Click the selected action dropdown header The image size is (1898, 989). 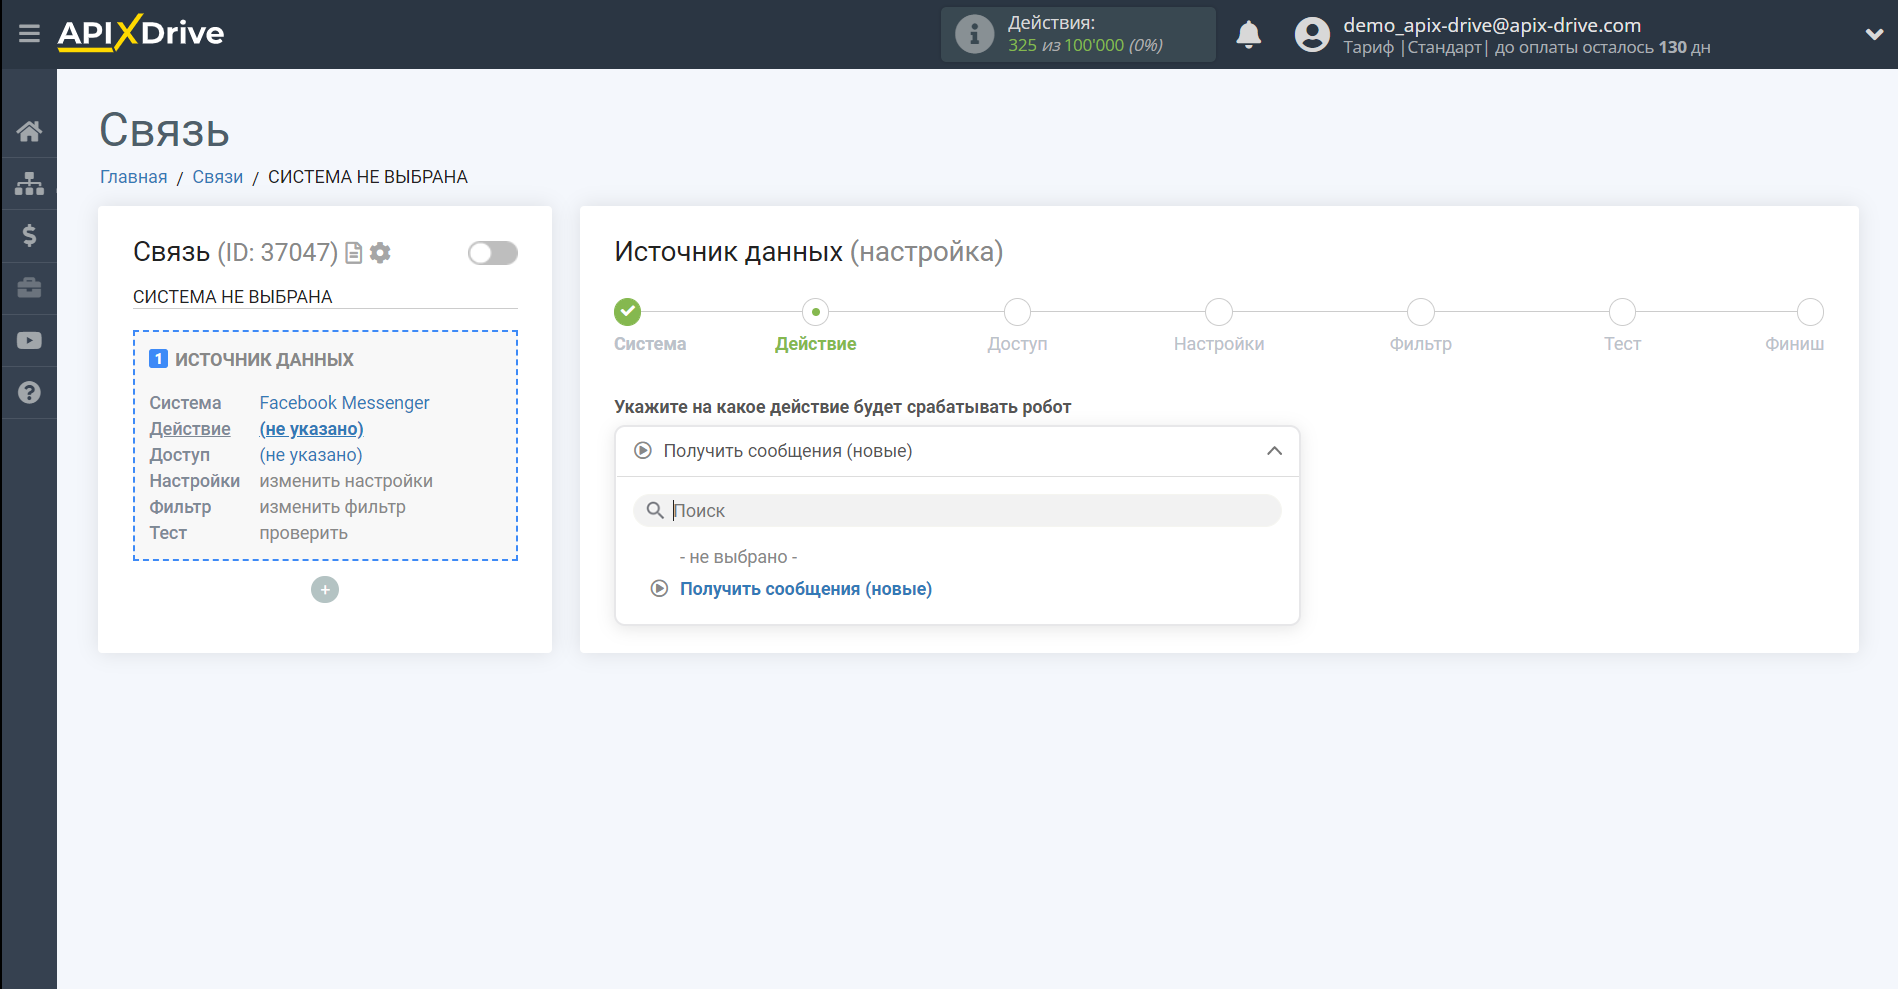(957, 451)
